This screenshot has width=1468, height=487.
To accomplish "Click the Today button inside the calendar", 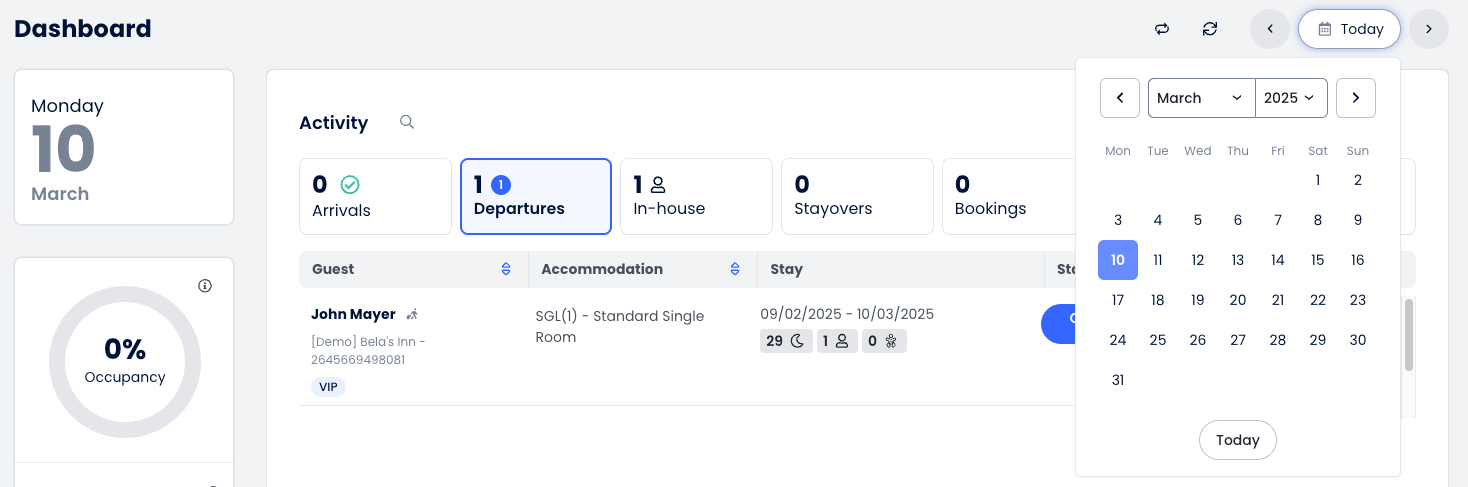I will click(x=1237, y=440).
